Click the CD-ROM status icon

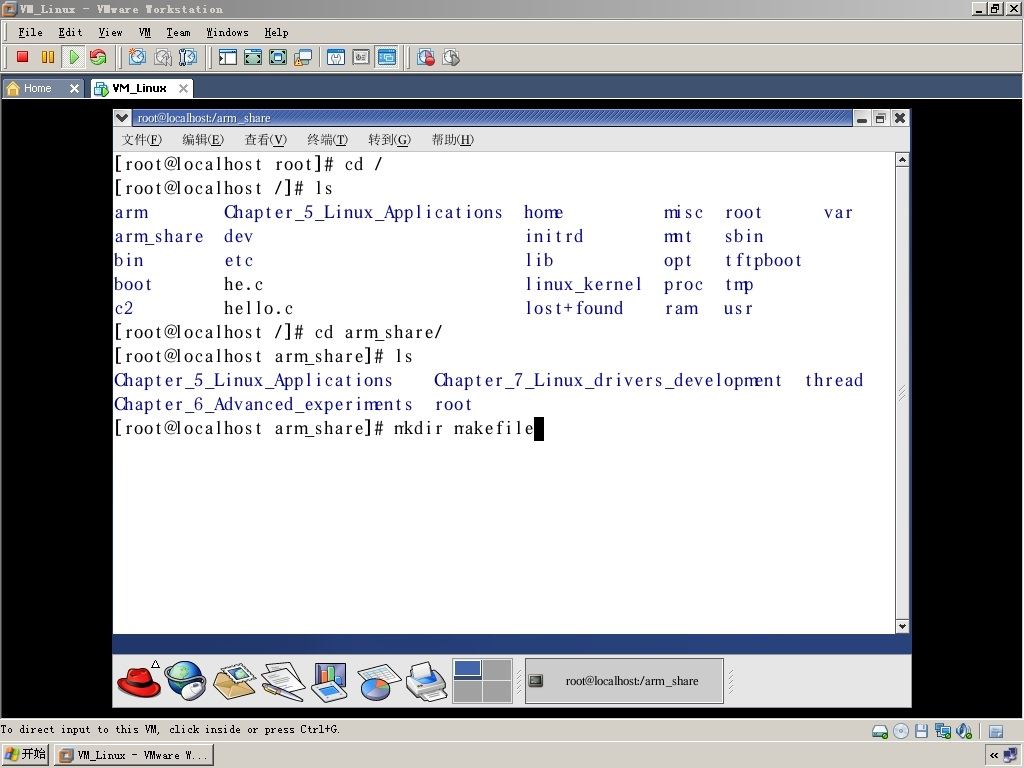point(901,731)
